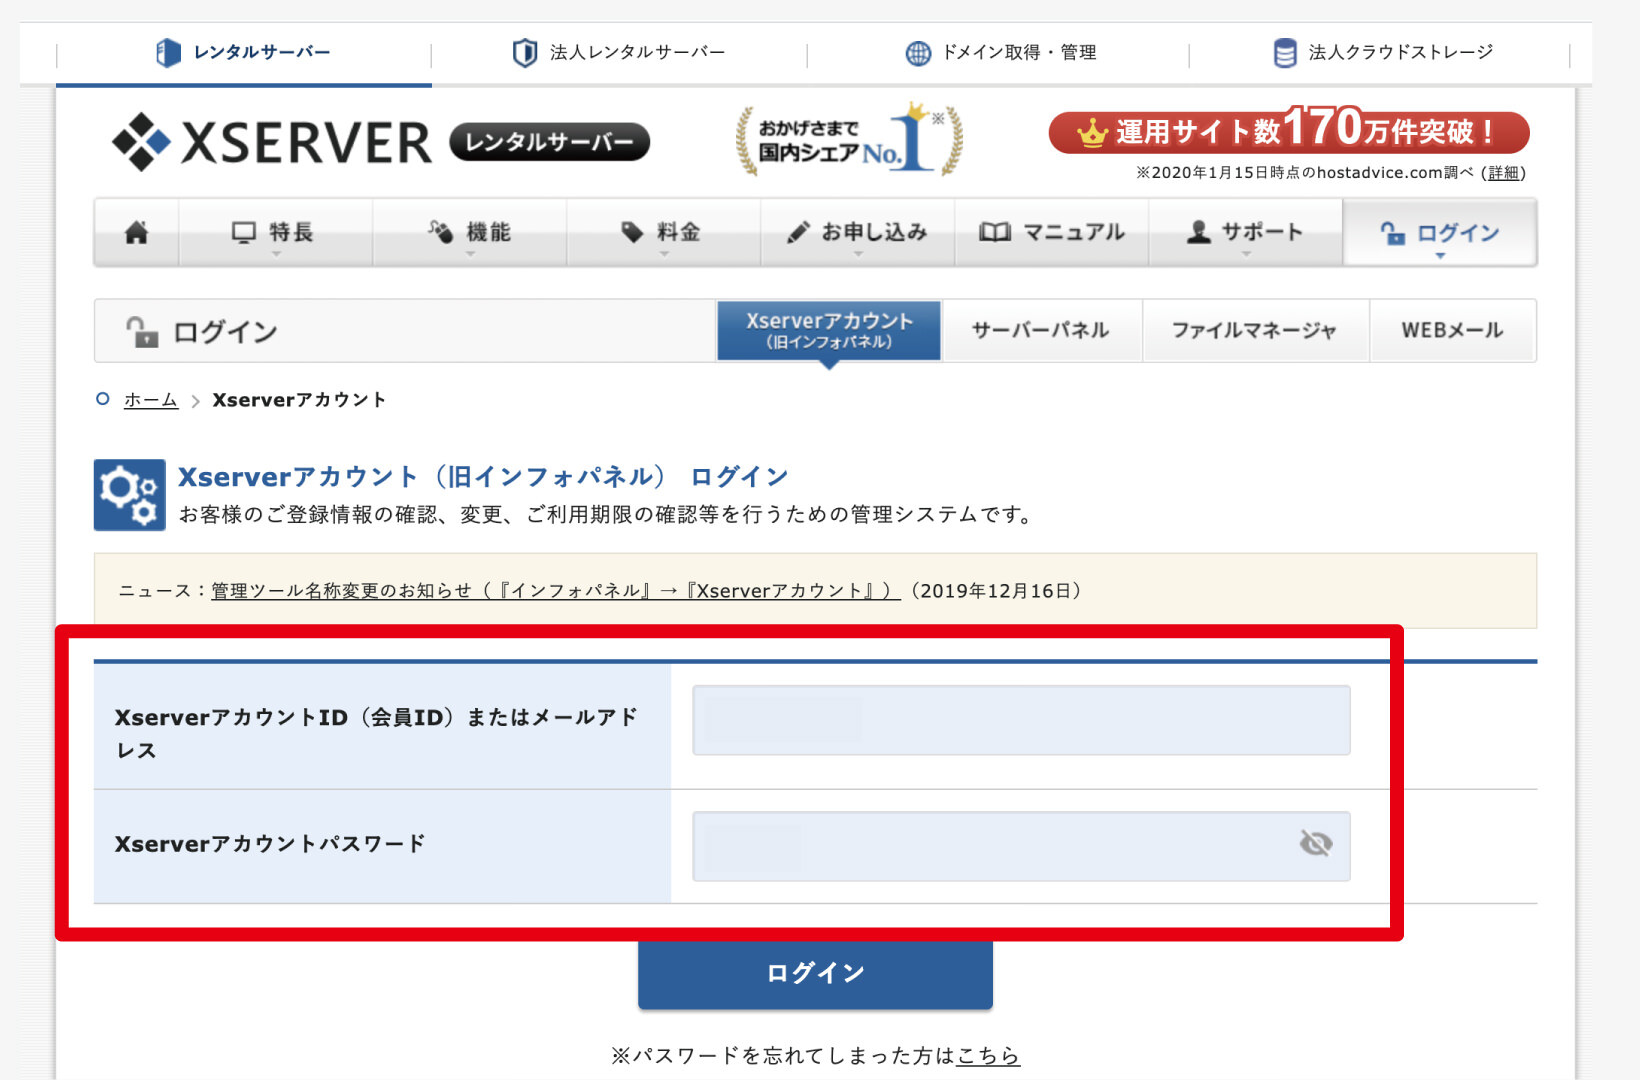Viewport: 1640px width, 1080px height.
Task: Click the XSERVER logo
Action: pyautogui.click(x=272, y=142)
